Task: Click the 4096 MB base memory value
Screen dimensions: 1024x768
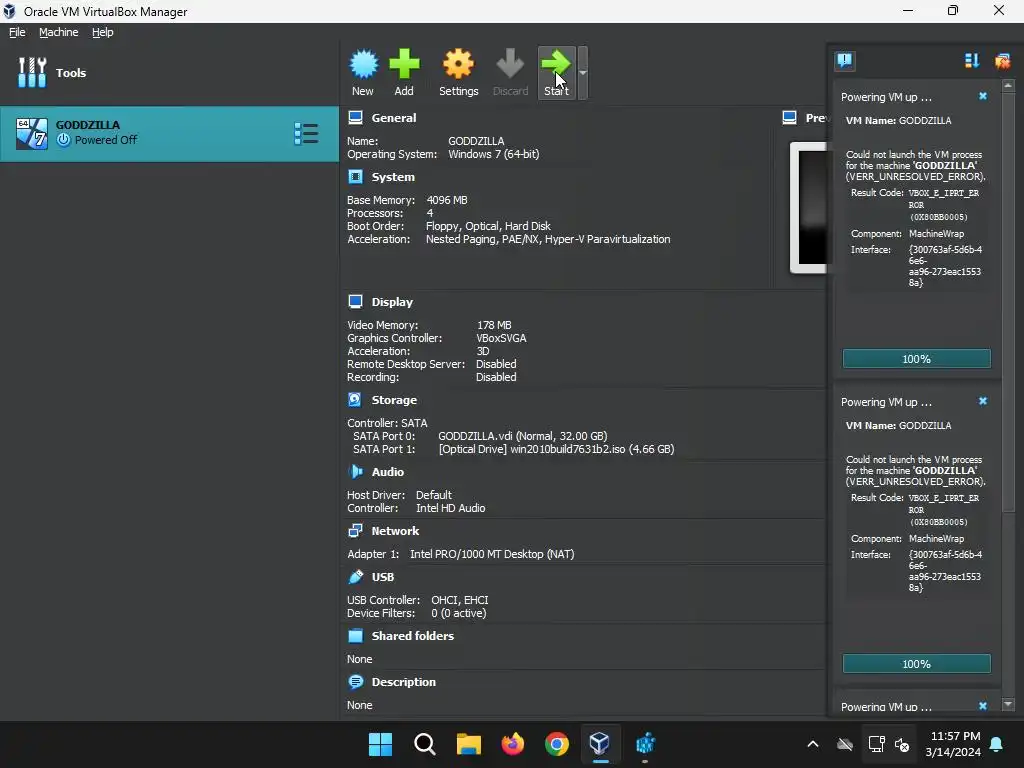Action: click(x=447, y=200)
